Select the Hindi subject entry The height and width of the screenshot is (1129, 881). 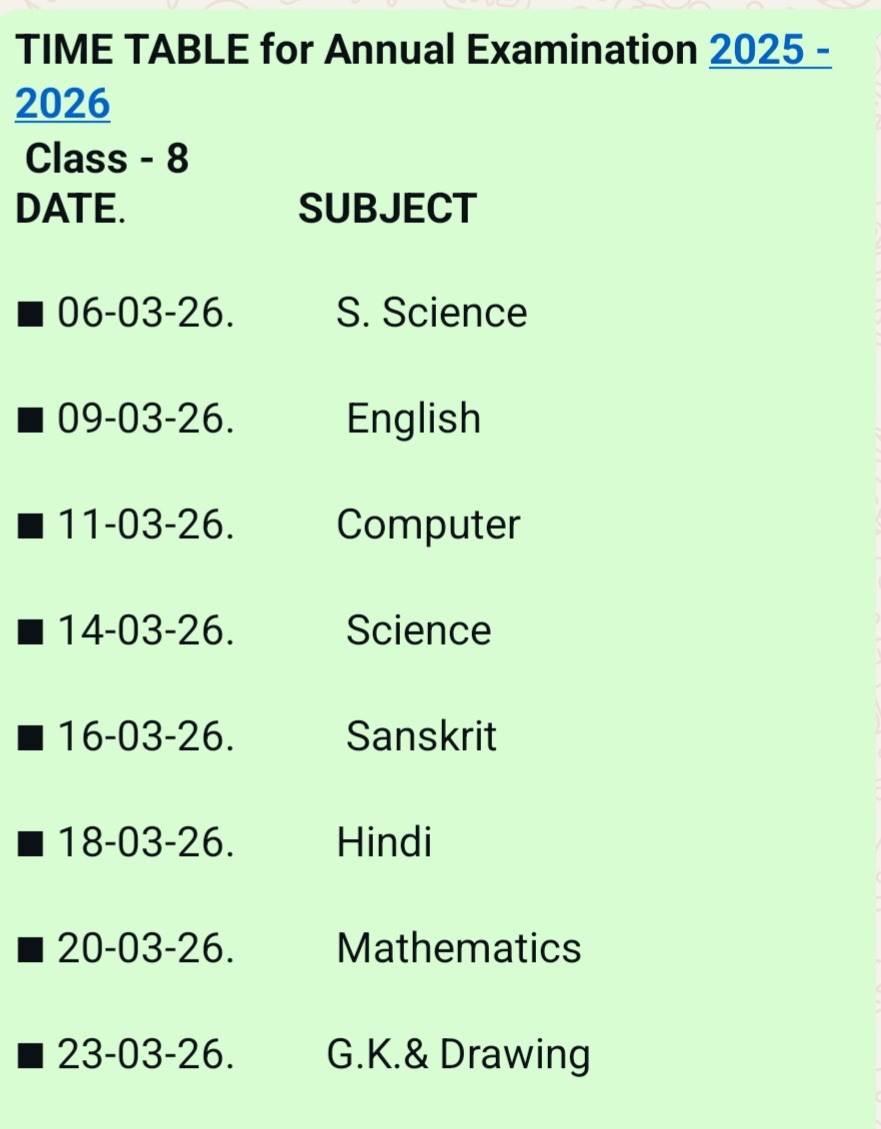pos(384,843)
